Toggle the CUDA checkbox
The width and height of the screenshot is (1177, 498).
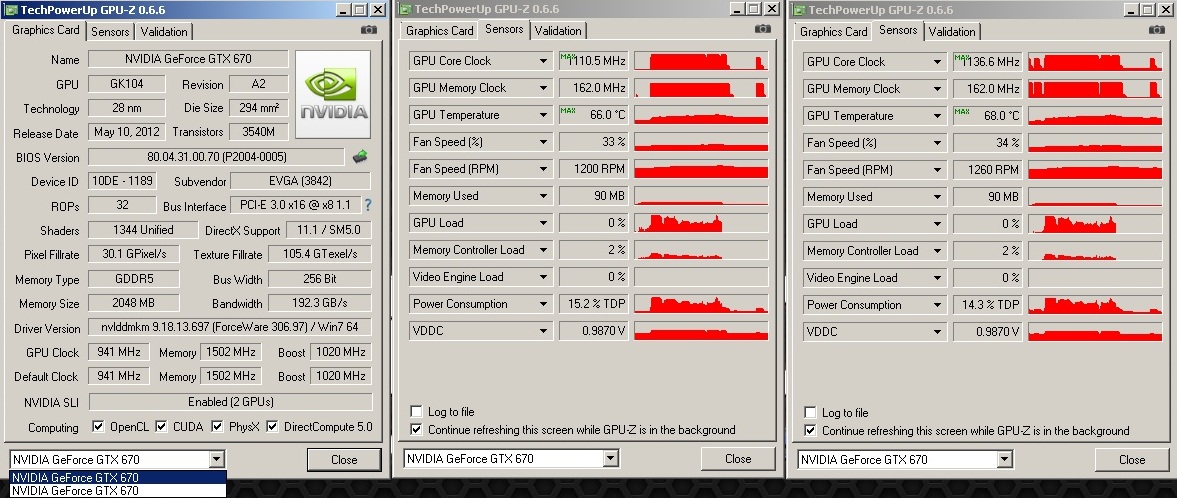click(x=161, y=427)
